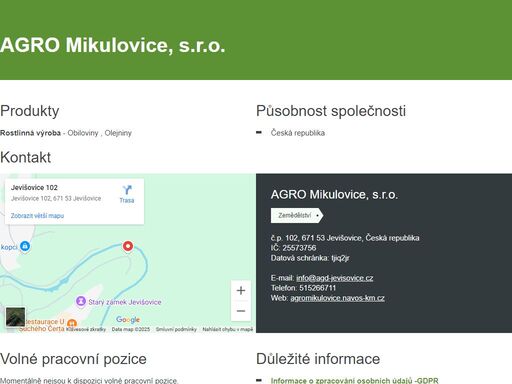This screenshot has height=384, width=512.
Task: Open Zobrazit větší mapu link
Action: coord(37,216)
